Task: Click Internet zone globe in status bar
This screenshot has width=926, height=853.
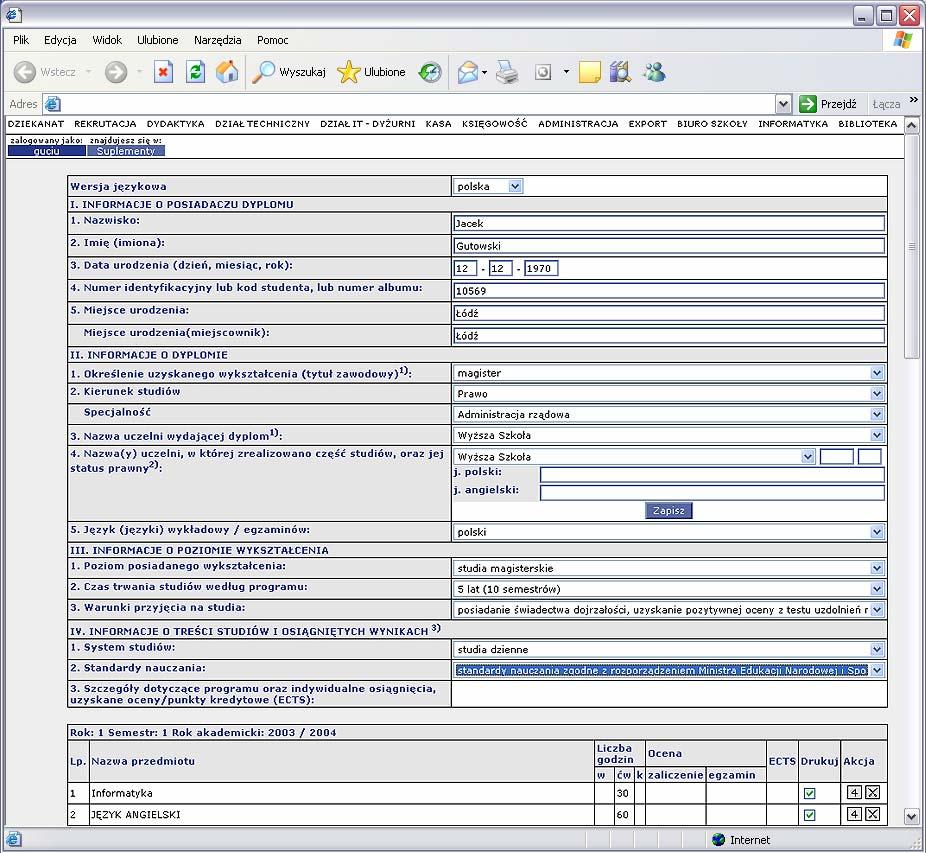Action: [x=719, y=839]
